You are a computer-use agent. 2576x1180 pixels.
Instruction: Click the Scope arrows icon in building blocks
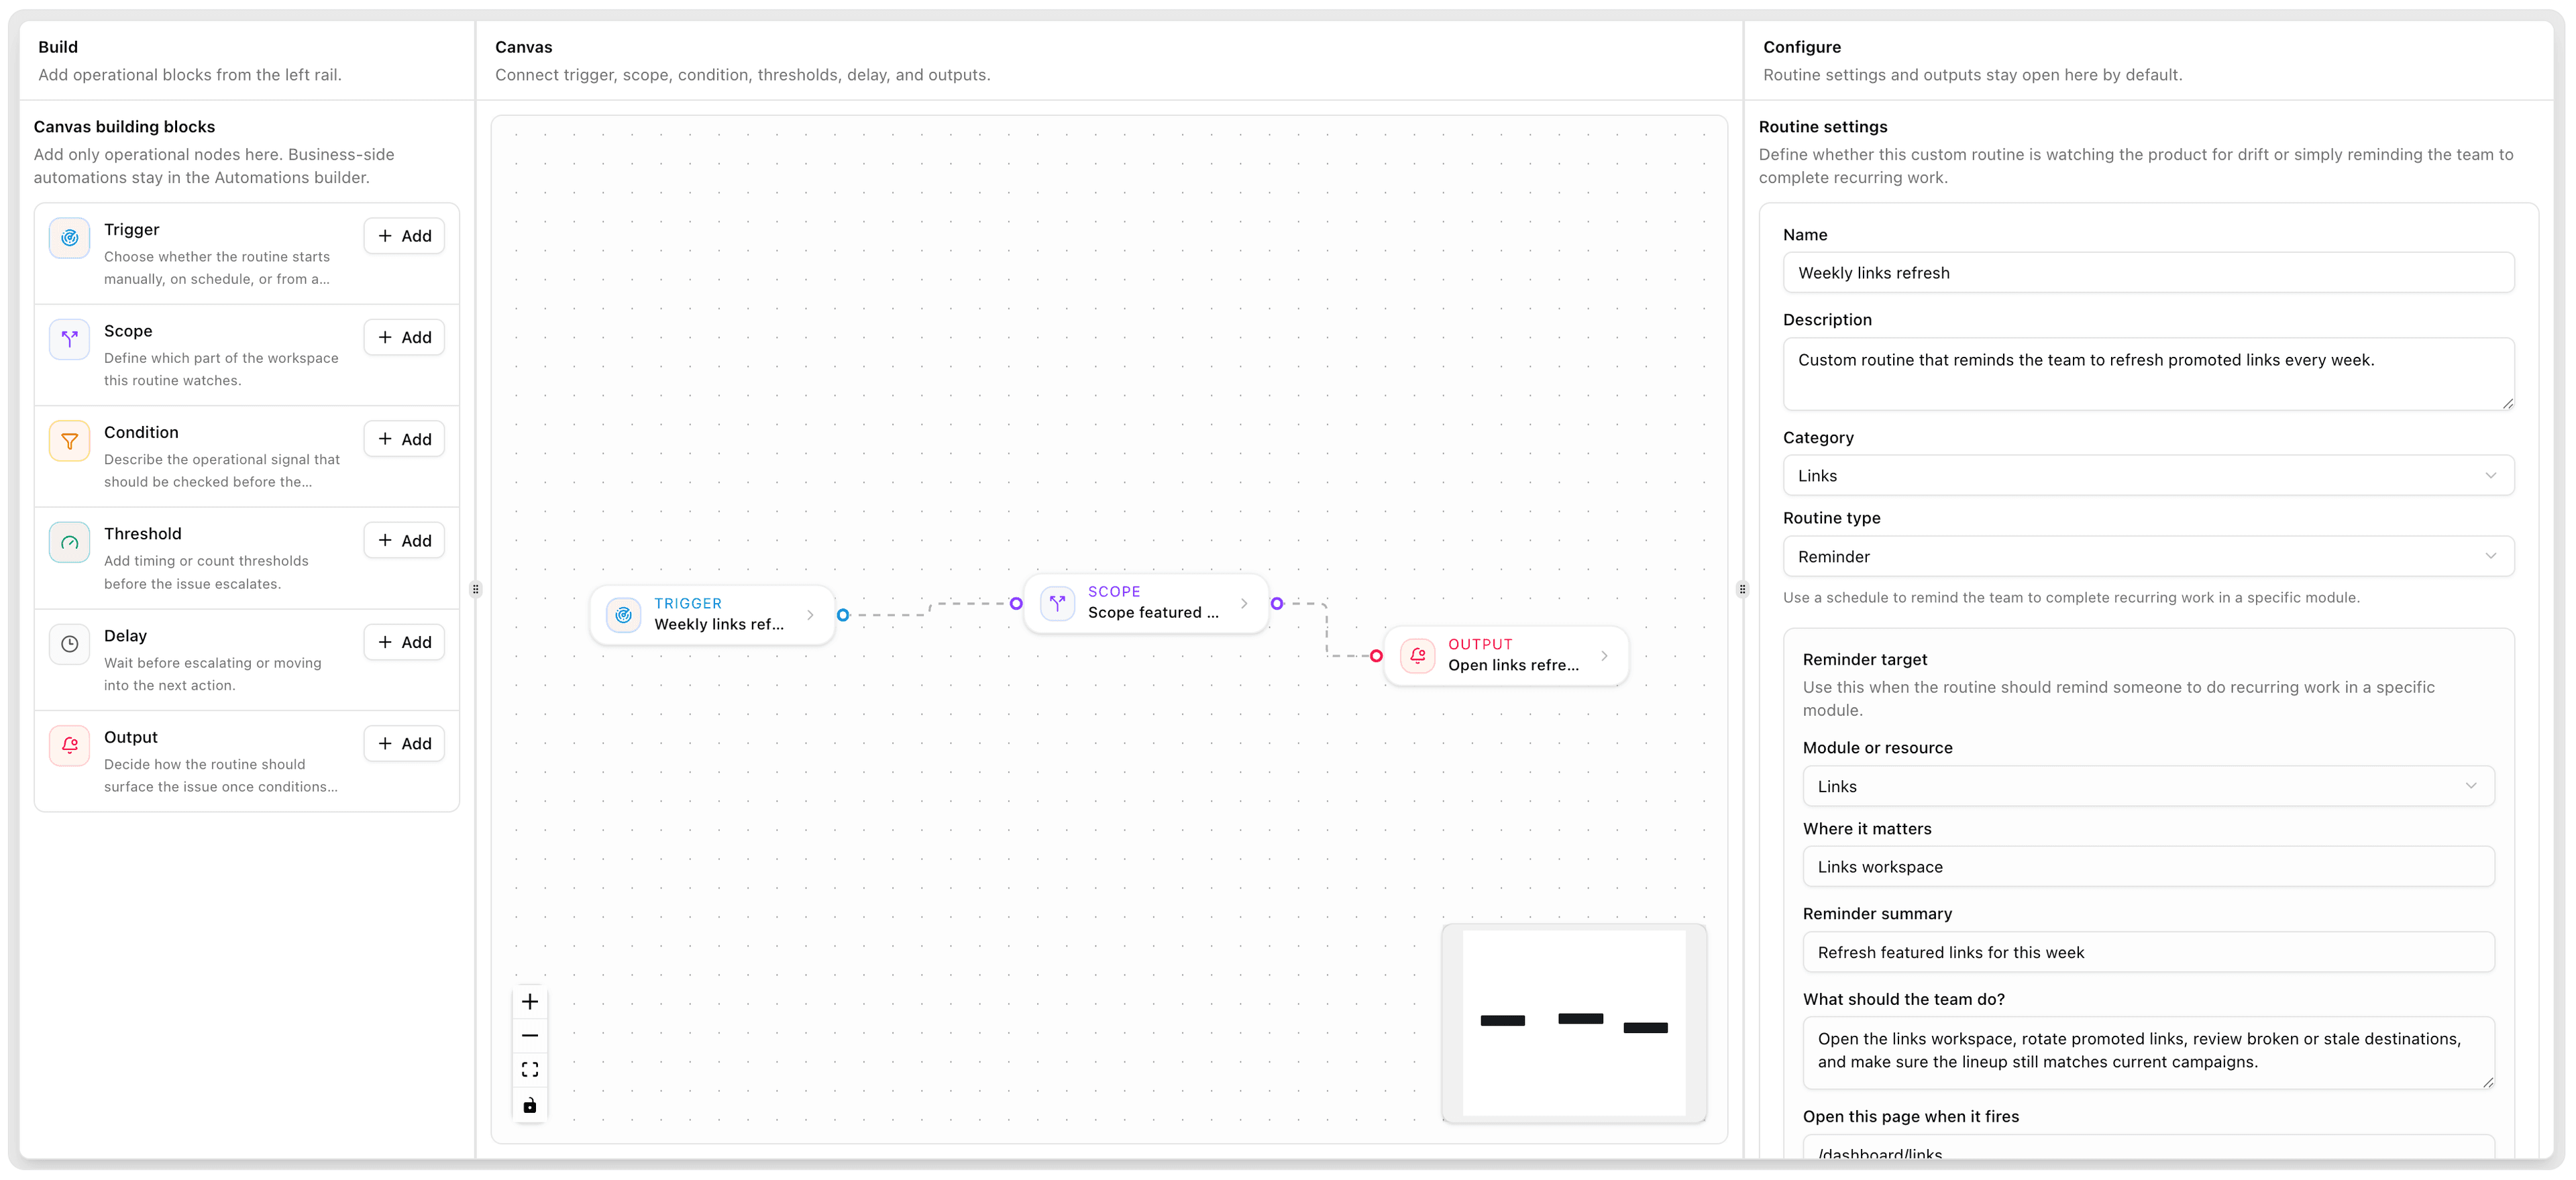tap(69, 339)
